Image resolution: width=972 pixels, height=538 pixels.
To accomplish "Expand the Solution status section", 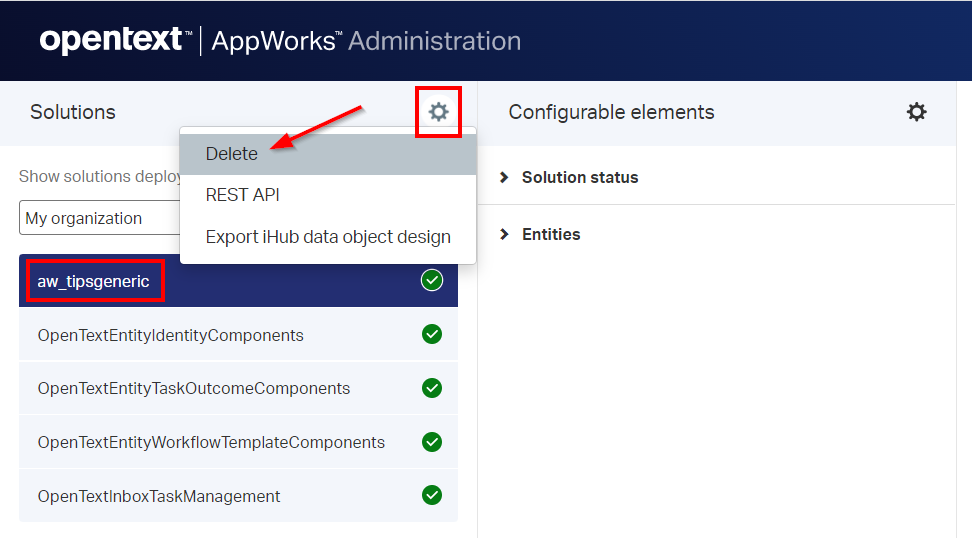I will [x=579, y=177].
